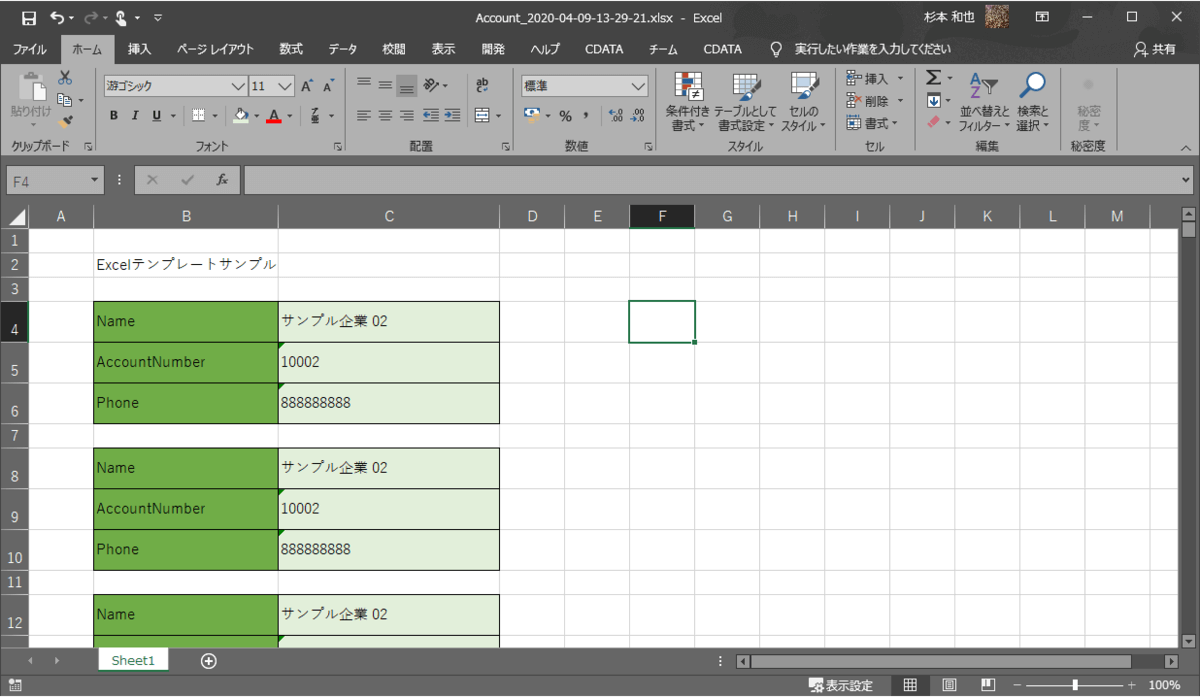Click the Merge and Center icon

coord(482,115)
